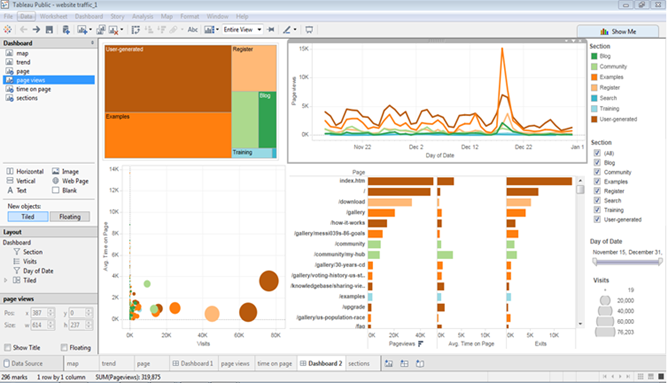668x383 pixels.
Task: Click the redo forward arrow
Action: coord(37,29)
